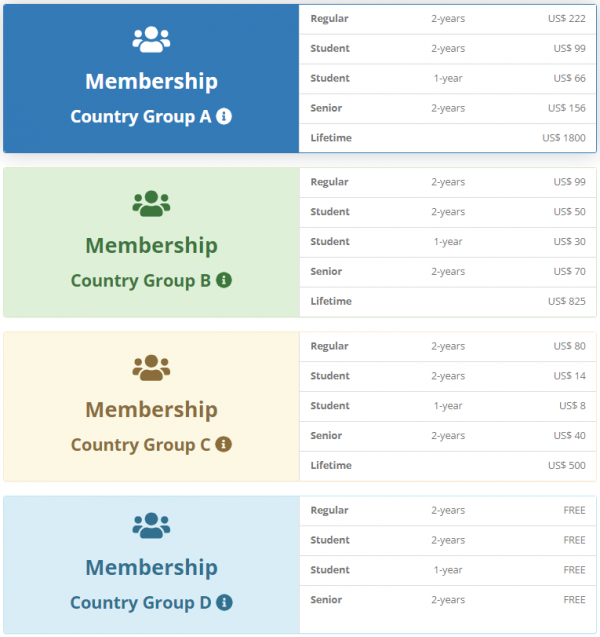Screen dimensions: 600x637
Task: Click the blue people icon in Group D
Action: 152,525
